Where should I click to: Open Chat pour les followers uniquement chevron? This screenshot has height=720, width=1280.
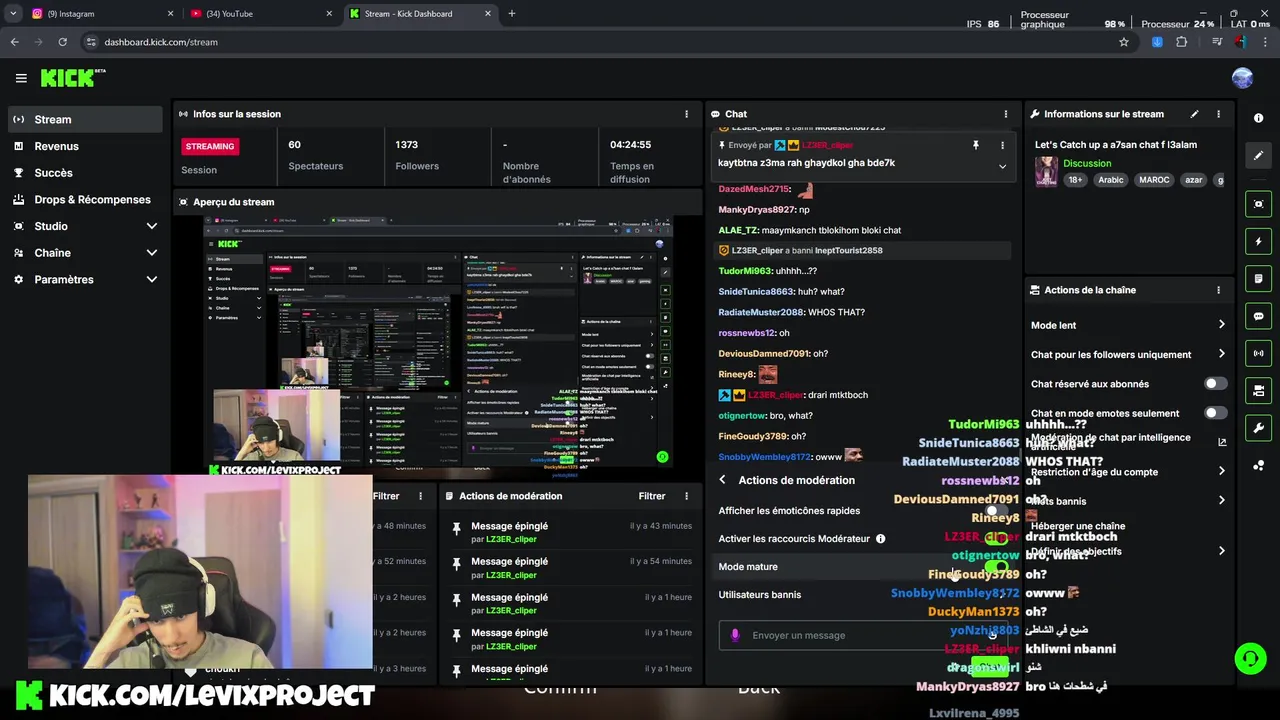tap(1221, 354)
